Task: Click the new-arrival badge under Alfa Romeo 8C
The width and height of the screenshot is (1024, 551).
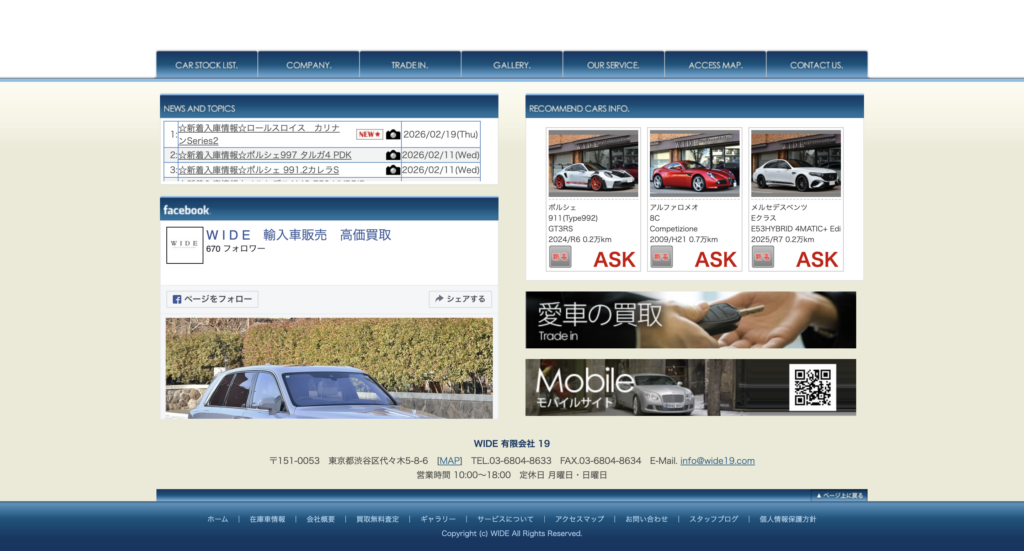Action: [x=662, y=257]
